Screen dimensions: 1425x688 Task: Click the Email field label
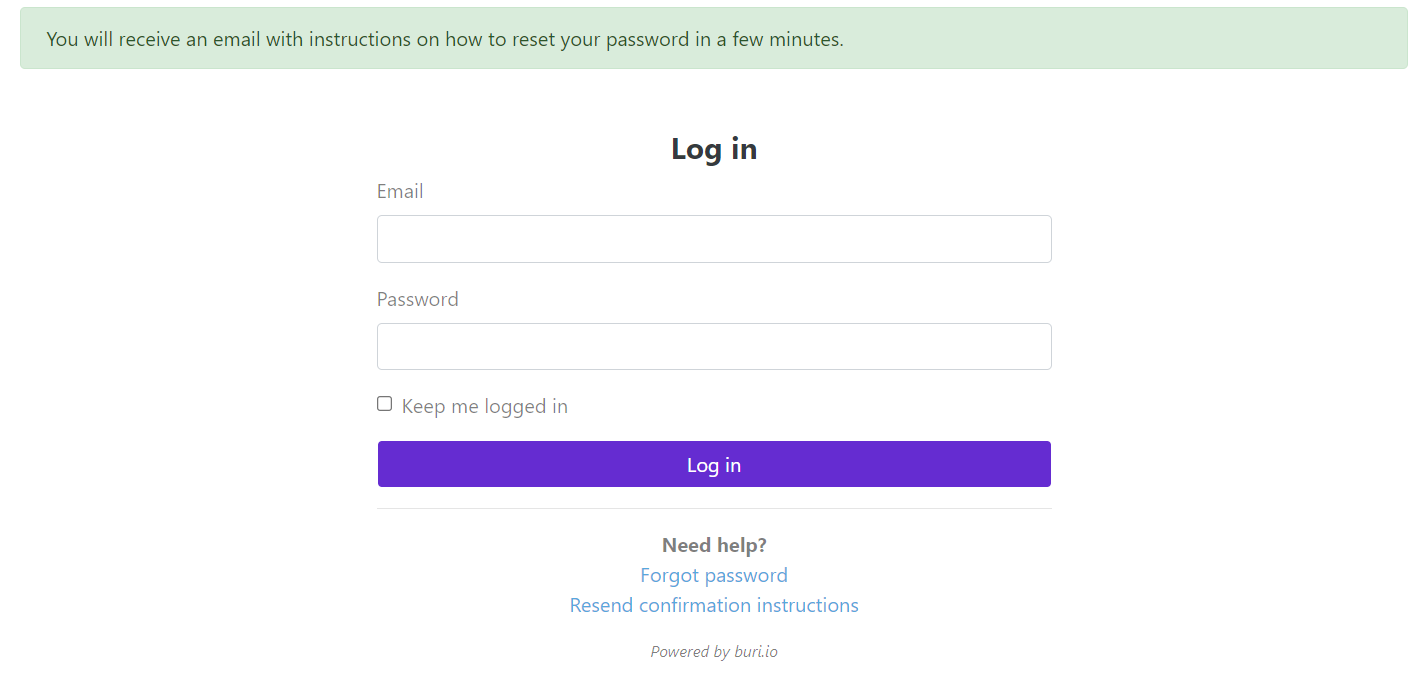point(400,191)
